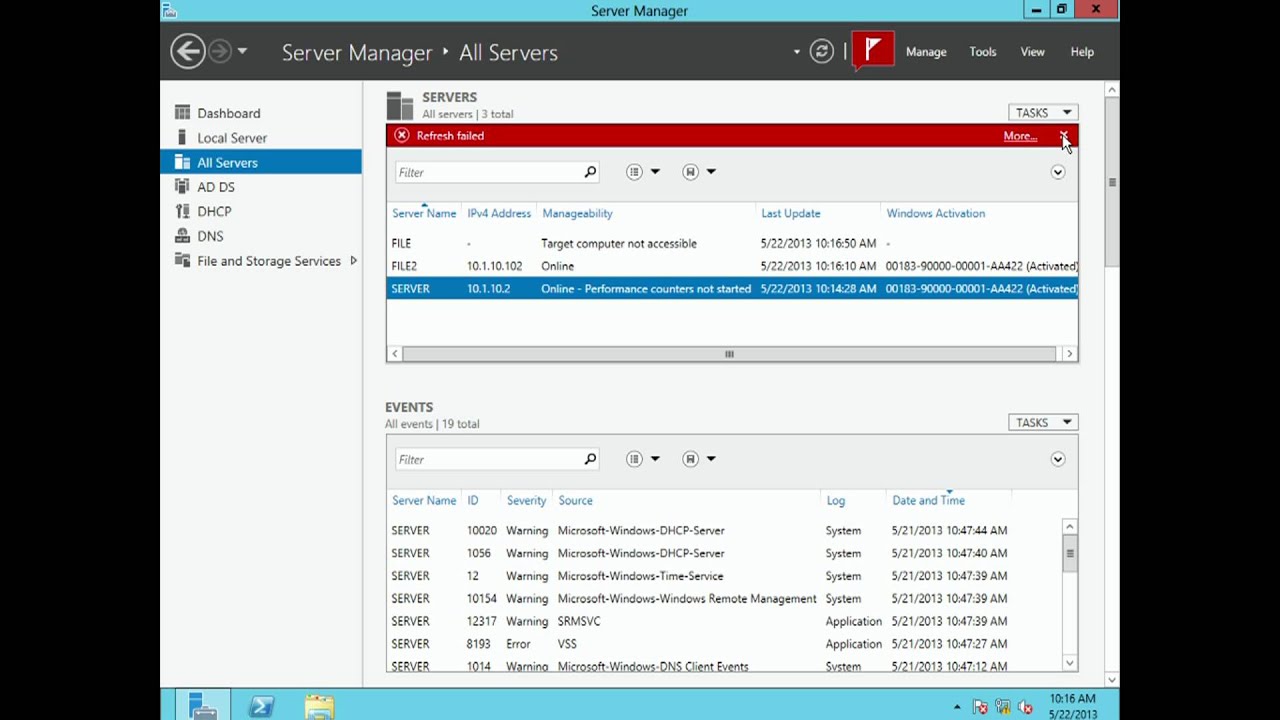Sort servers by Manageability column
1280x720 pixels.
577,213
